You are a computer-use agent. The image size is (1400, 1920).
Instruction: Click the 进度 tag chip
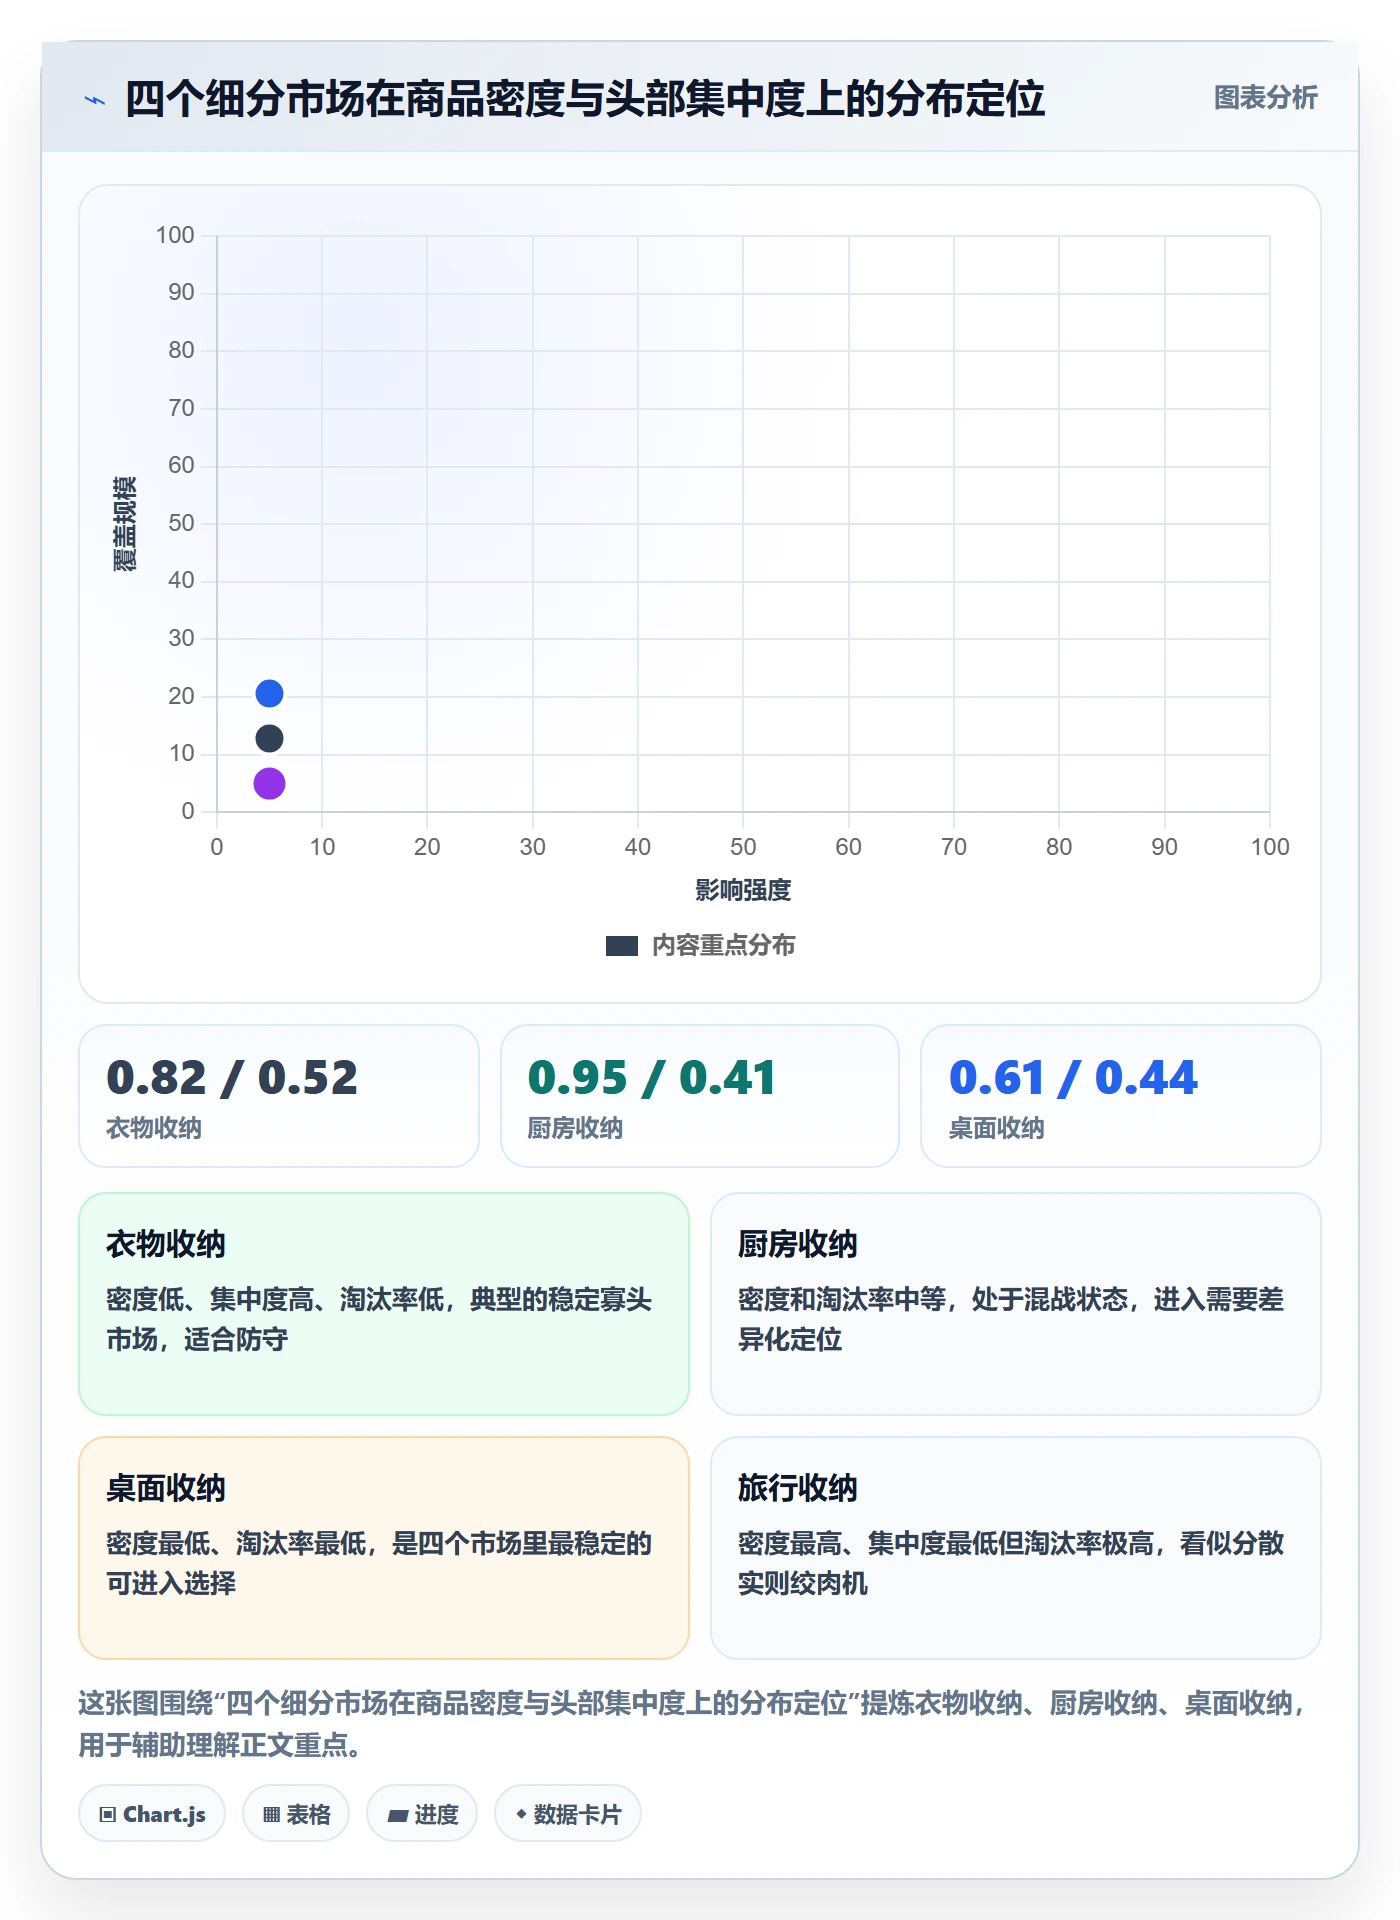click(422, 1814)
